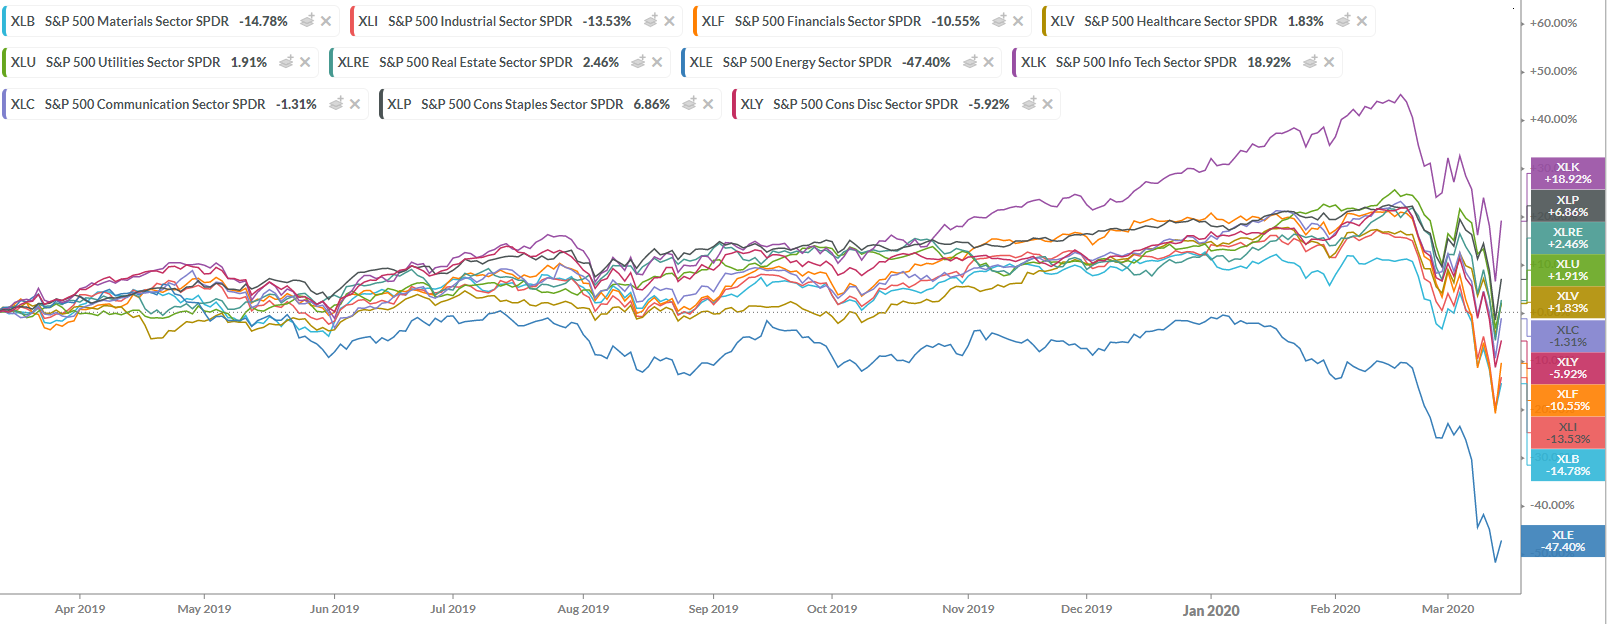1607x624 pixels.
Task: Select the XLE ticker symbol in legend
Action: [701, 62]
